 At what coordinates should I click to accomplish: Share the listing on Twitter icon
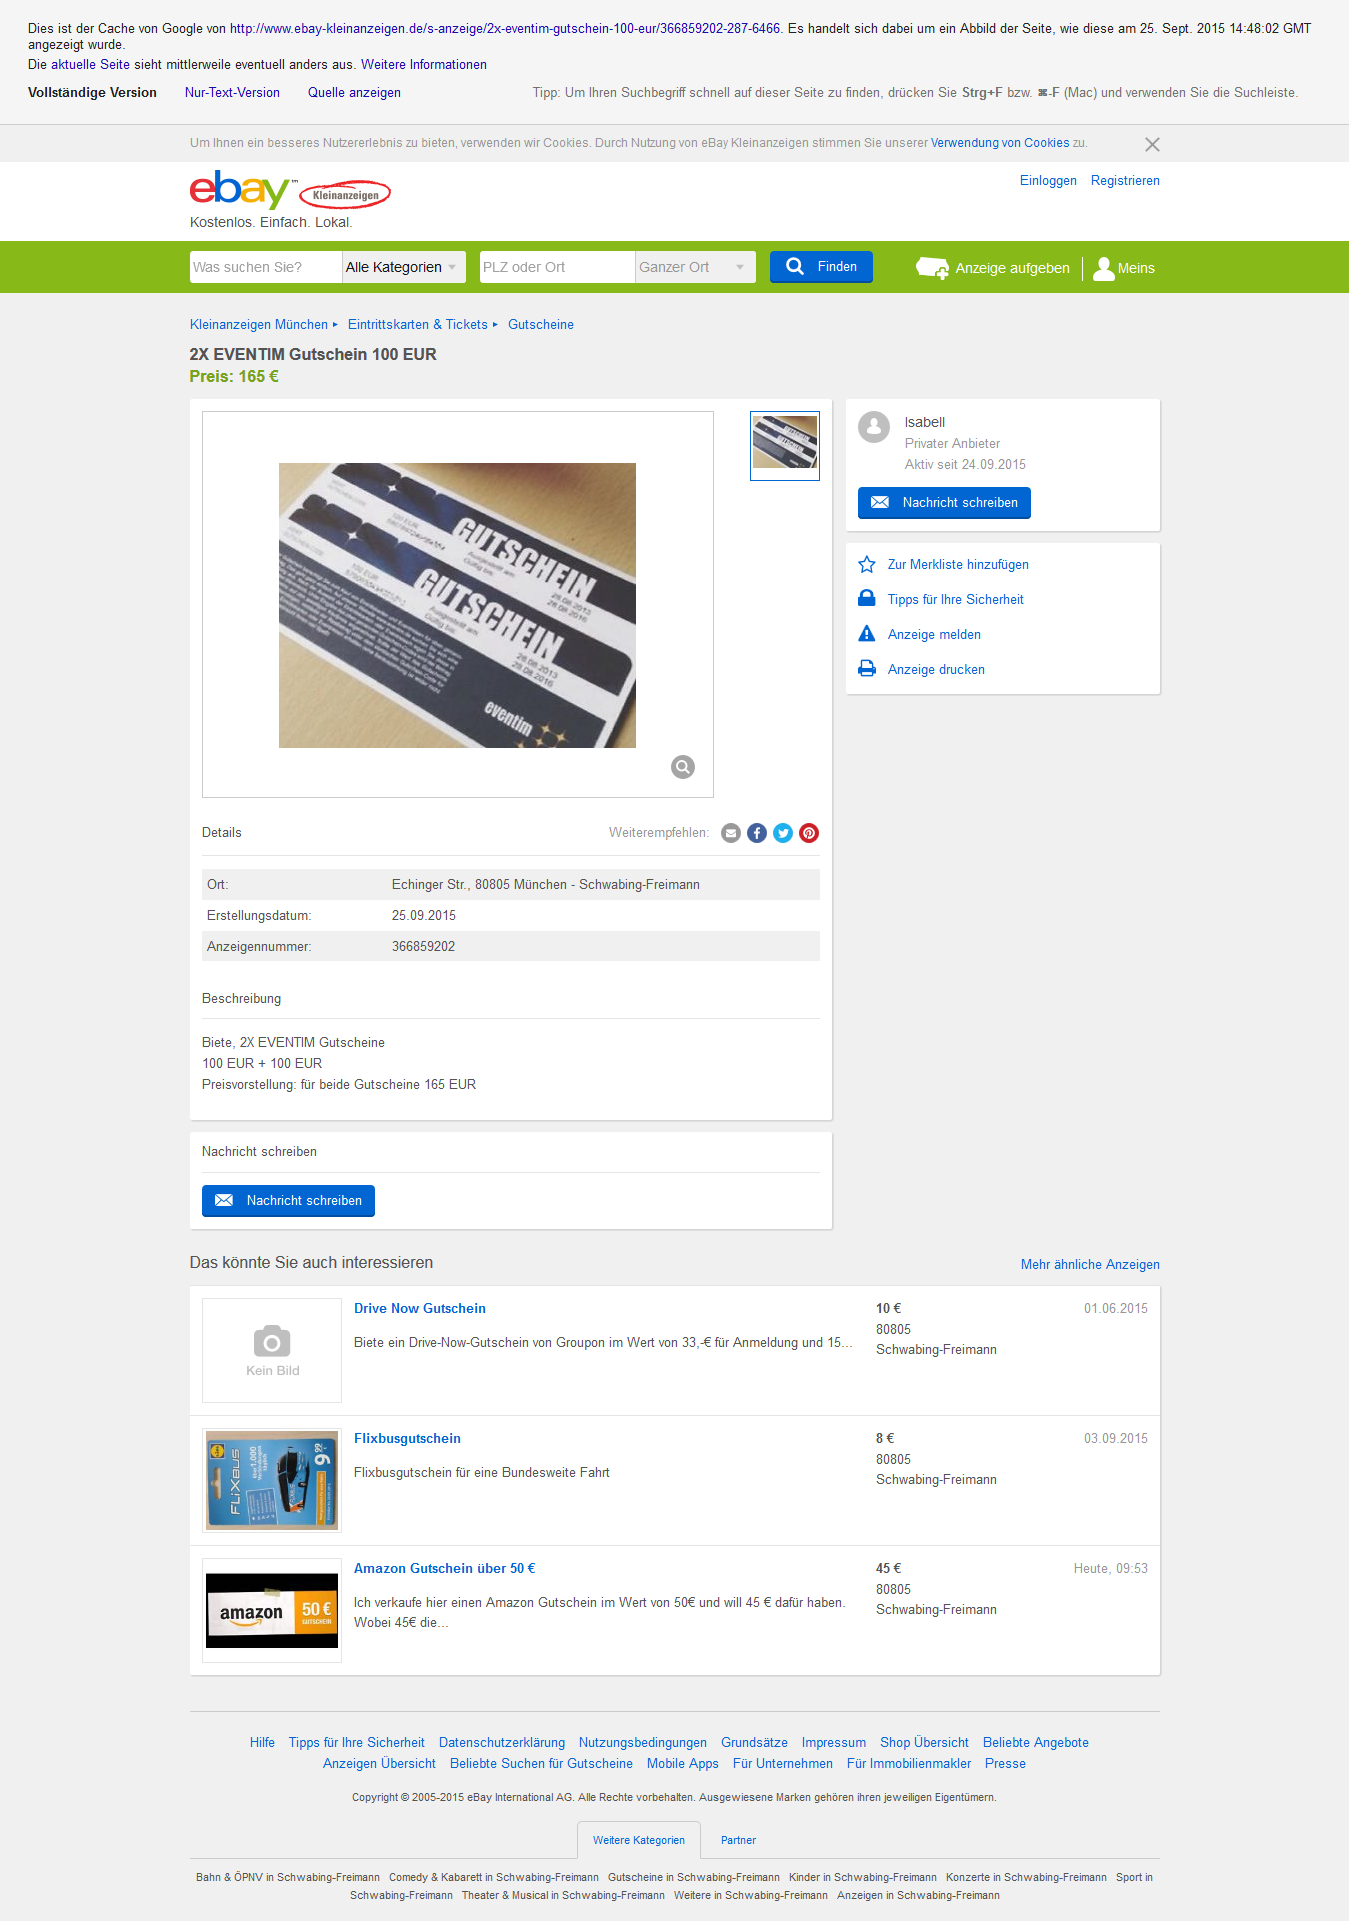coord(783,833)
